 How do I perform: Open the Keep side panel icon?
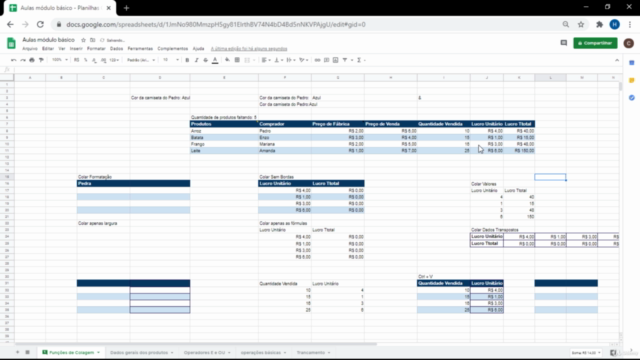pos(631,80)
